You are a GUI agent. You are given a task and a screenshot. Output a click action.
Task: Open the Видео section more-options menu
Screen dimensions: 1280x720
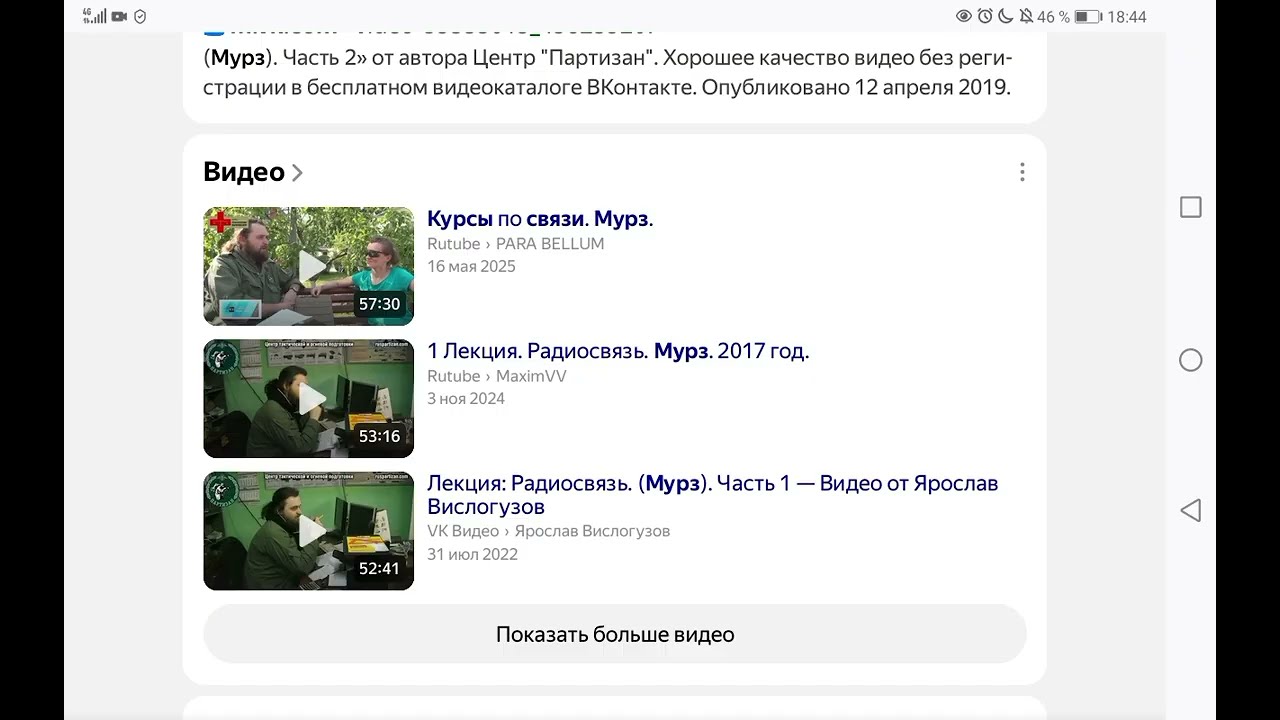click(x=1021, y=172)
